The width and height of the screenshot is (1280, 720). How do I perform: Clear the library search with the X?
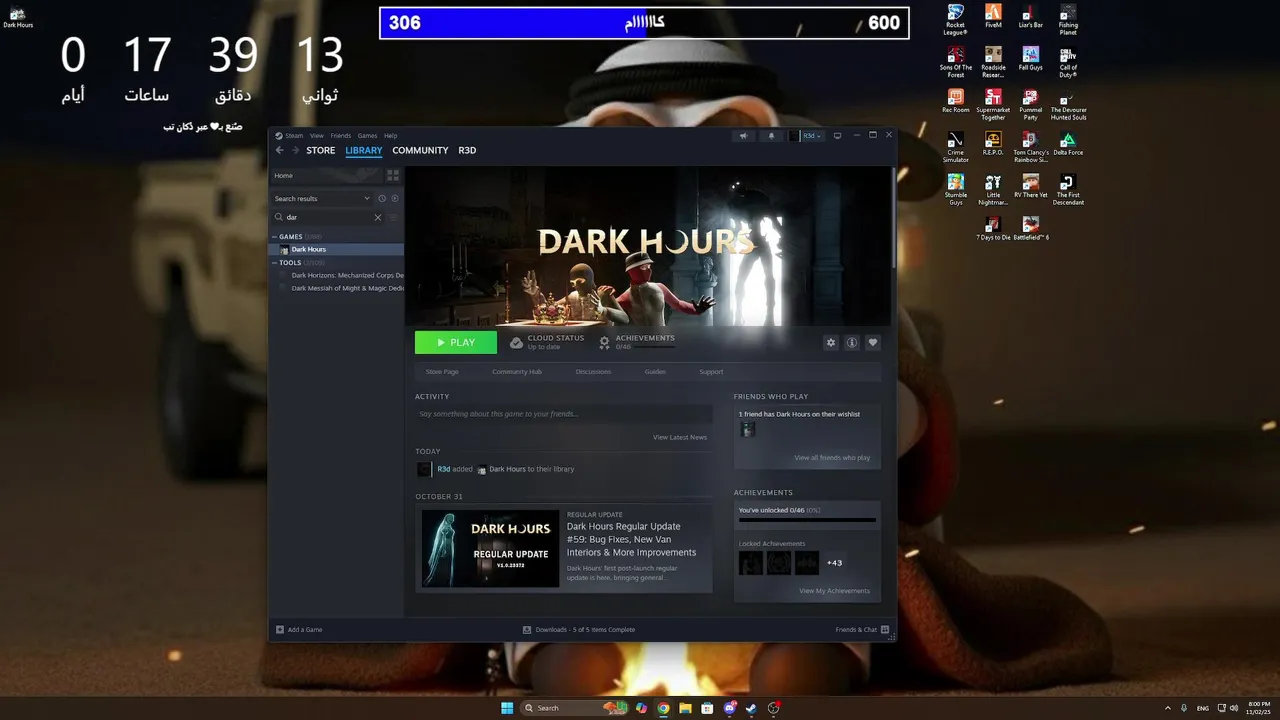pos(378,217)
